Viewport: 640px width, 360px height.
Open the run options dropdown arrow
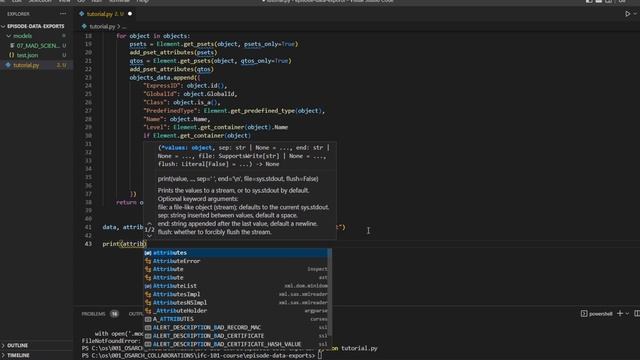point(635,14)
